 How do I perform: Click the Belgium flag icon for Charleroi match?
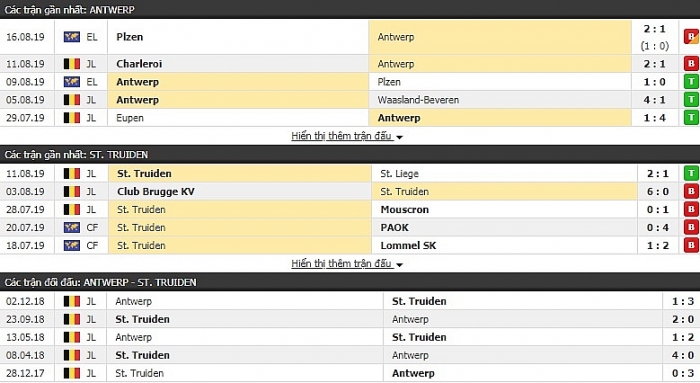(x=71, y=64)
